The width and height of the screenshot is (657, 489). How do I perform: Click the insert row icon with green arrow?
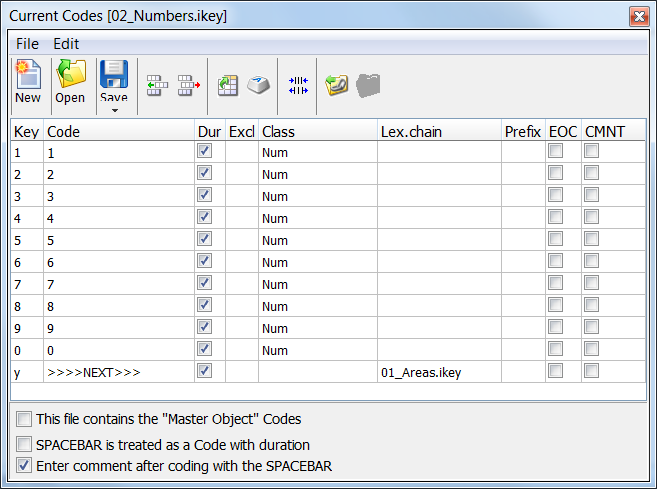pyautogui.click(x=157, y=86)
